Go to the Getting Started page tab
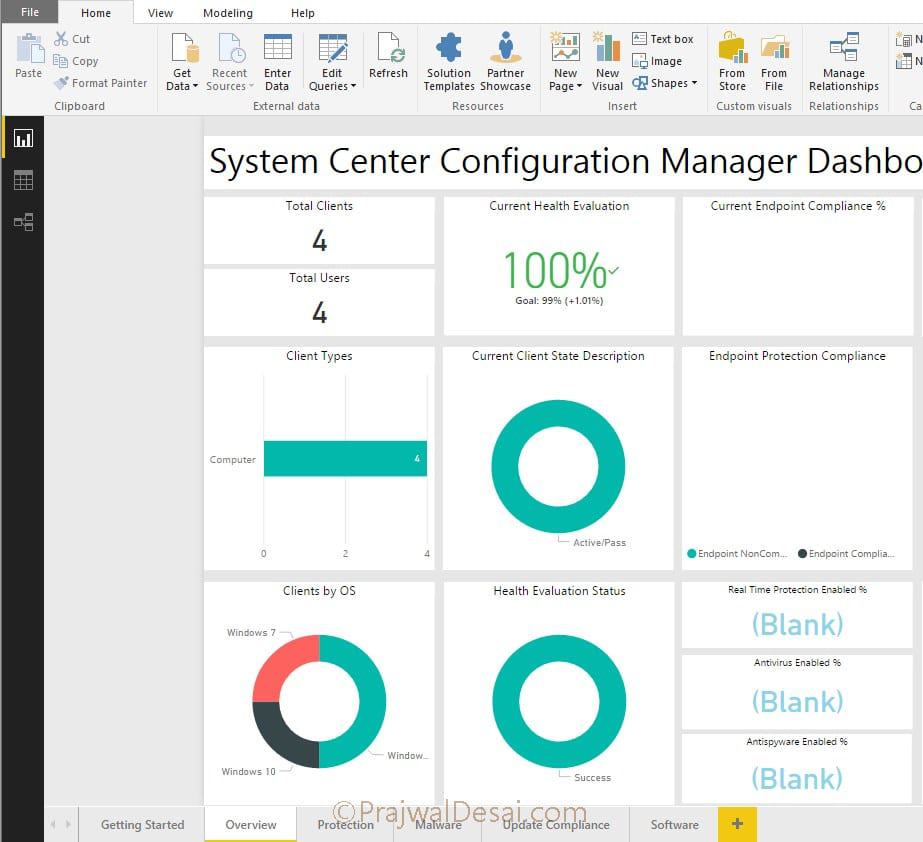Viewport: 923px width, 842px height. pos(142,825)
